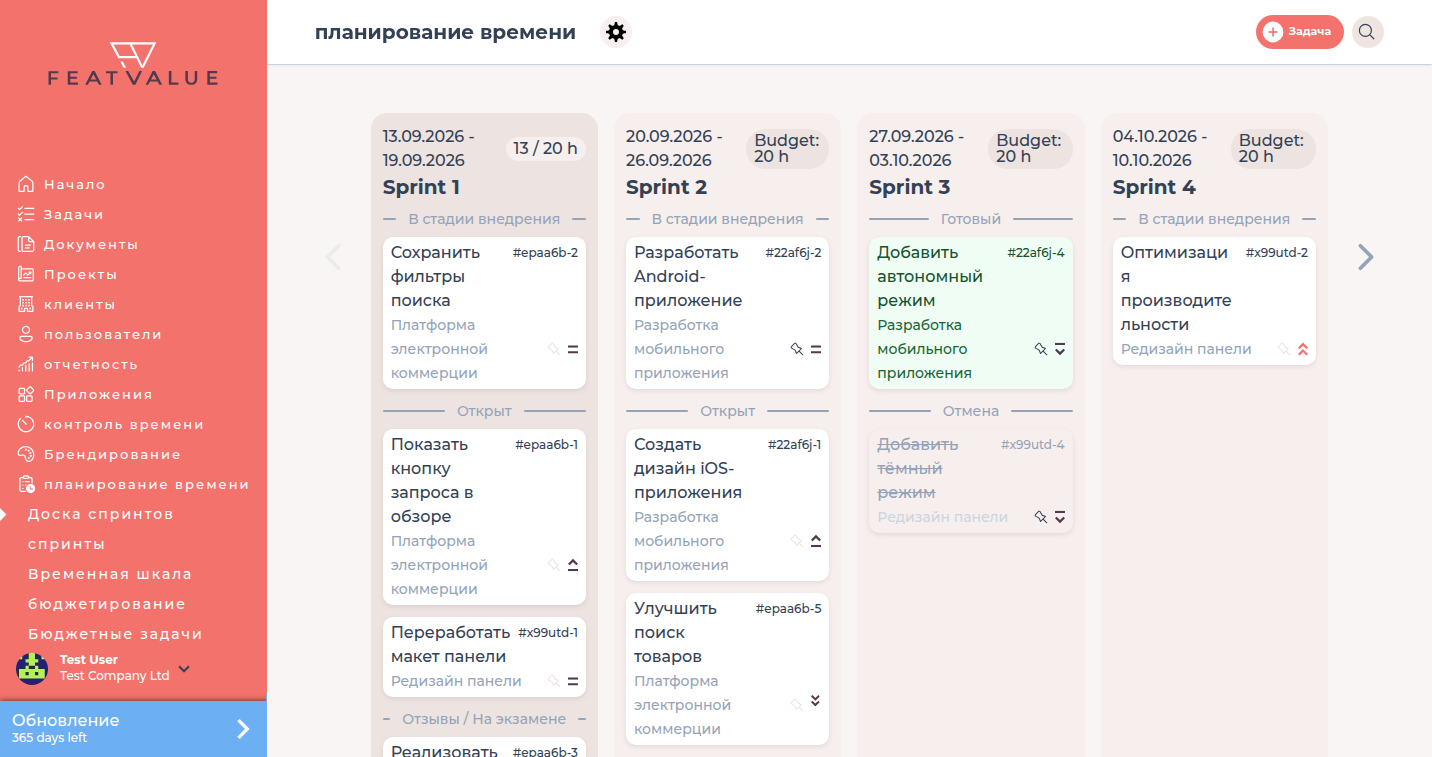The width and height of the screenshot is (1432, 757).
Task: Toggle the pin on Оптимизация производительности
Action: [1284, 349]
